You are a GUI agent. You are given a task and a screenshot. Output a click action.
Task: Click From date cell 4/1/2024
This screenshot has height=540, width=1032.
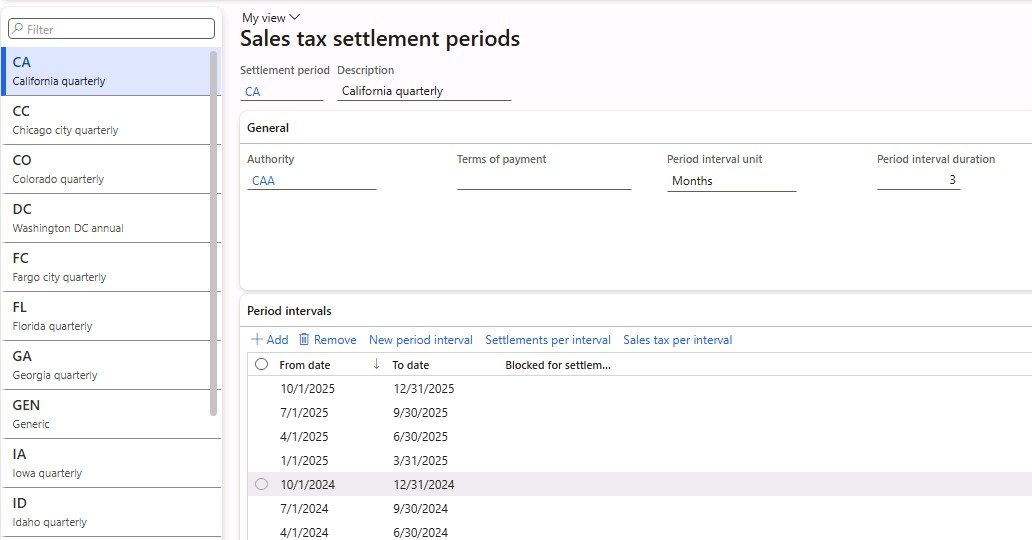point(304,532)
